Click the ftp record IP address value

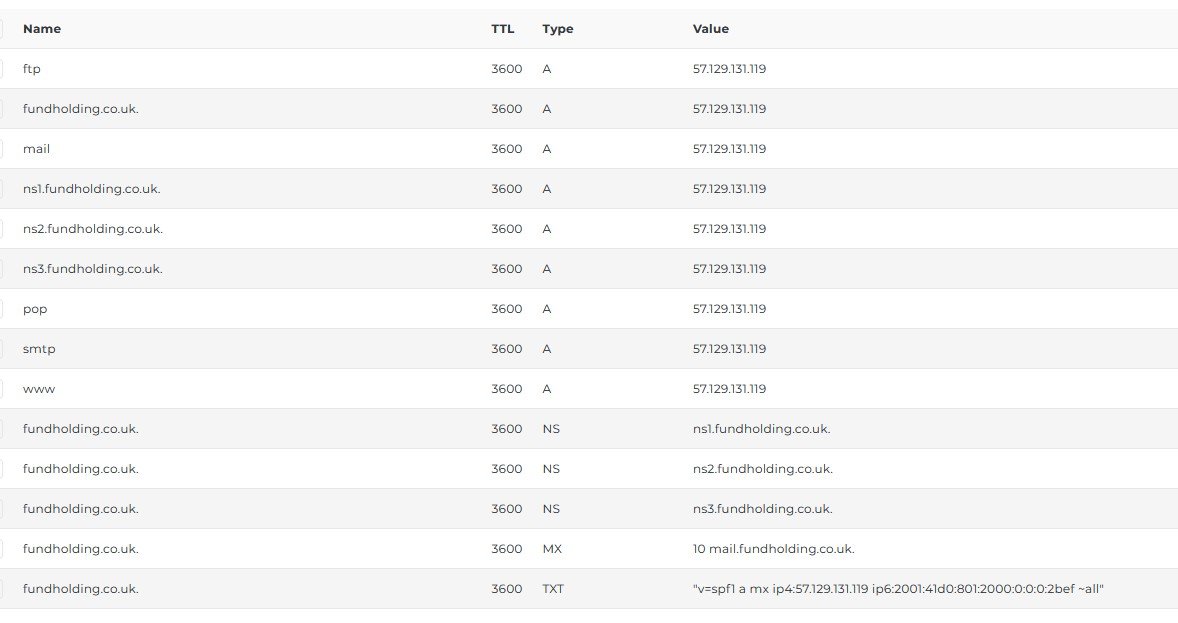pos(729,68)
